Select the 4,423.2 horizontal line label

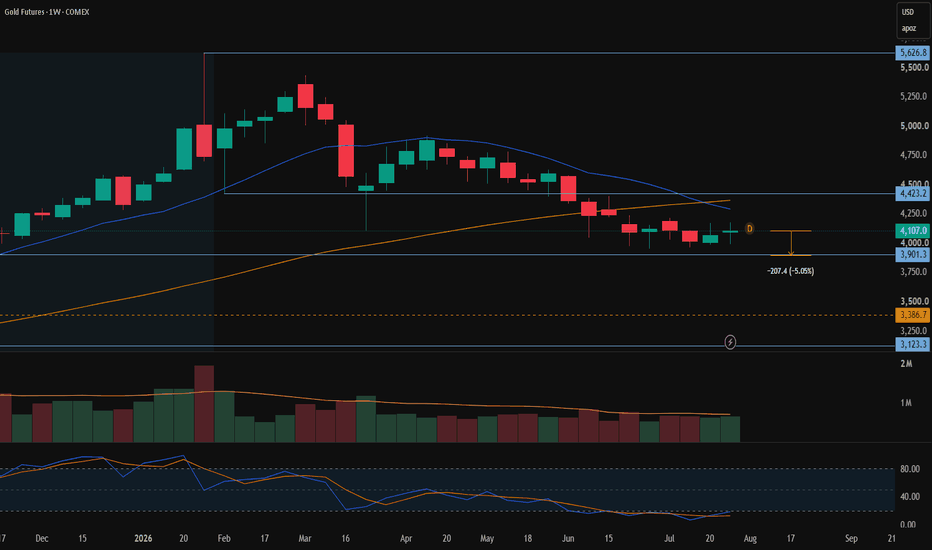912,194
